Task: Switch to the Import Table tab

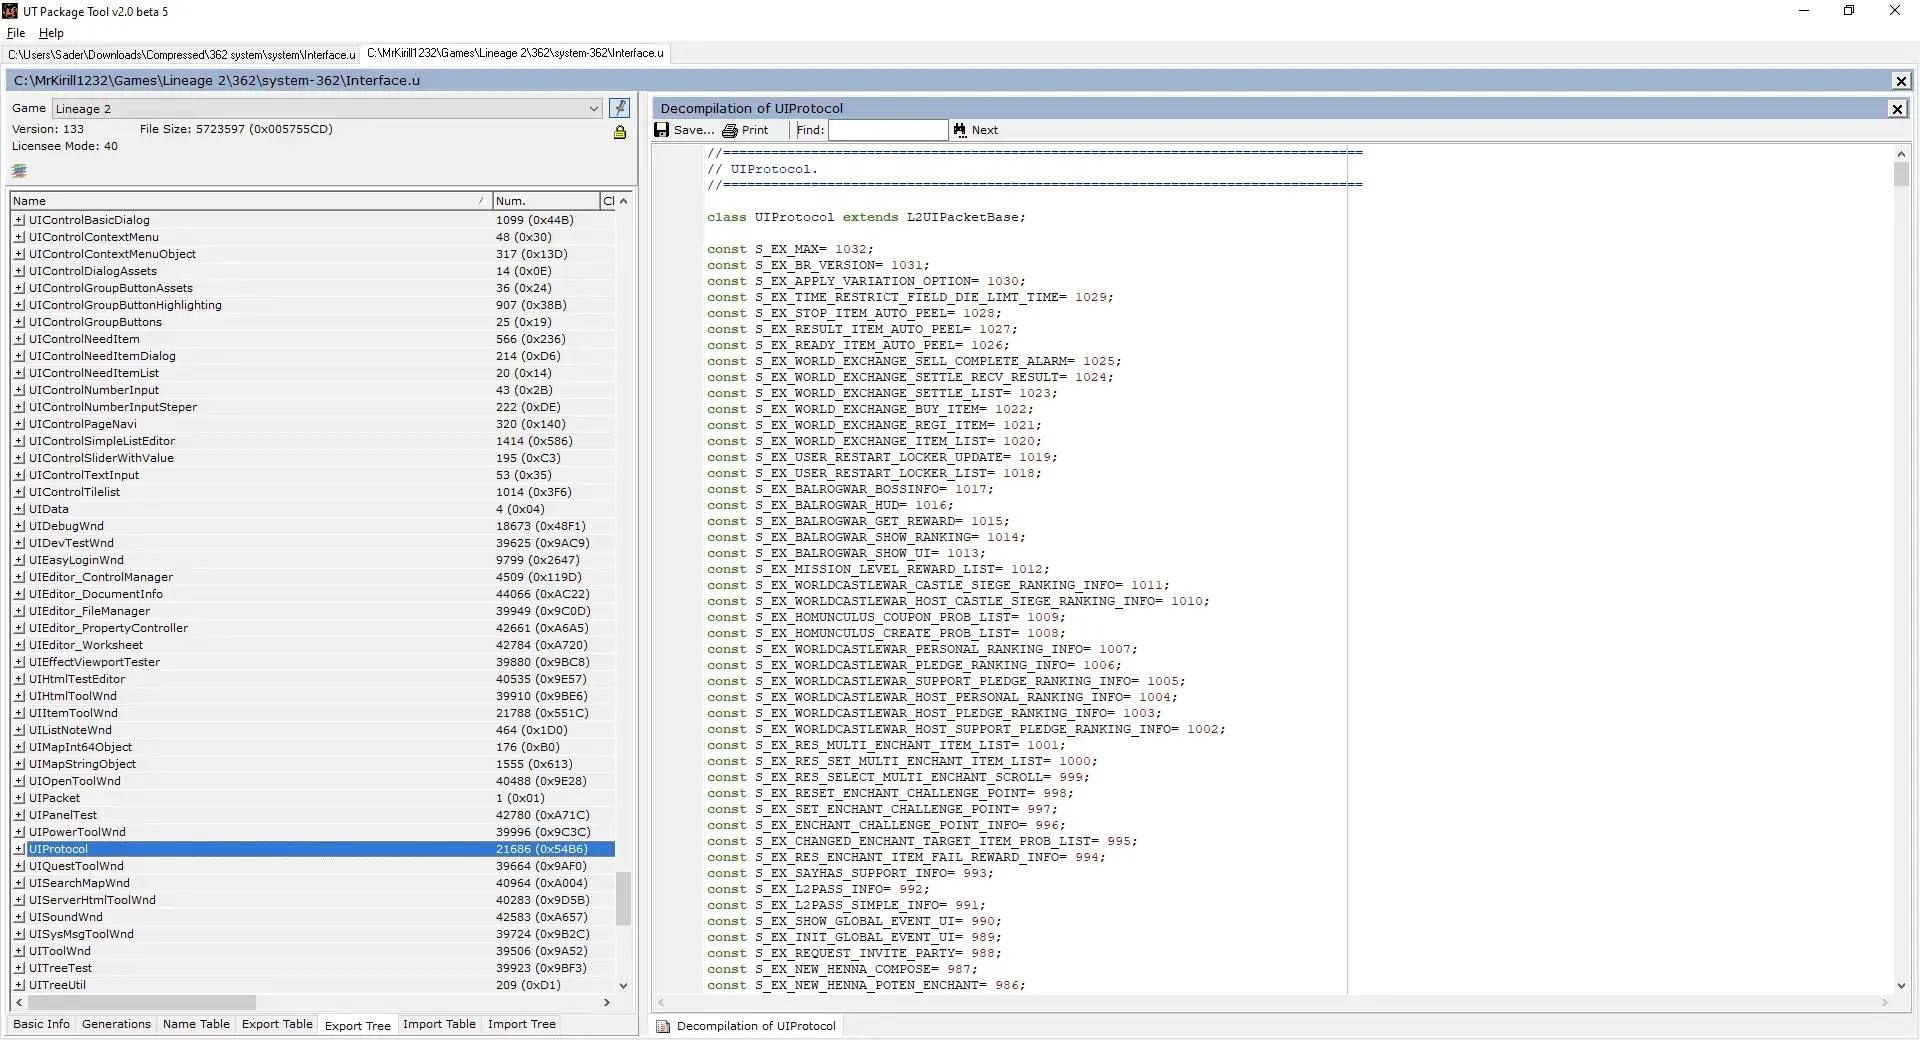Action: [439, 1024]
